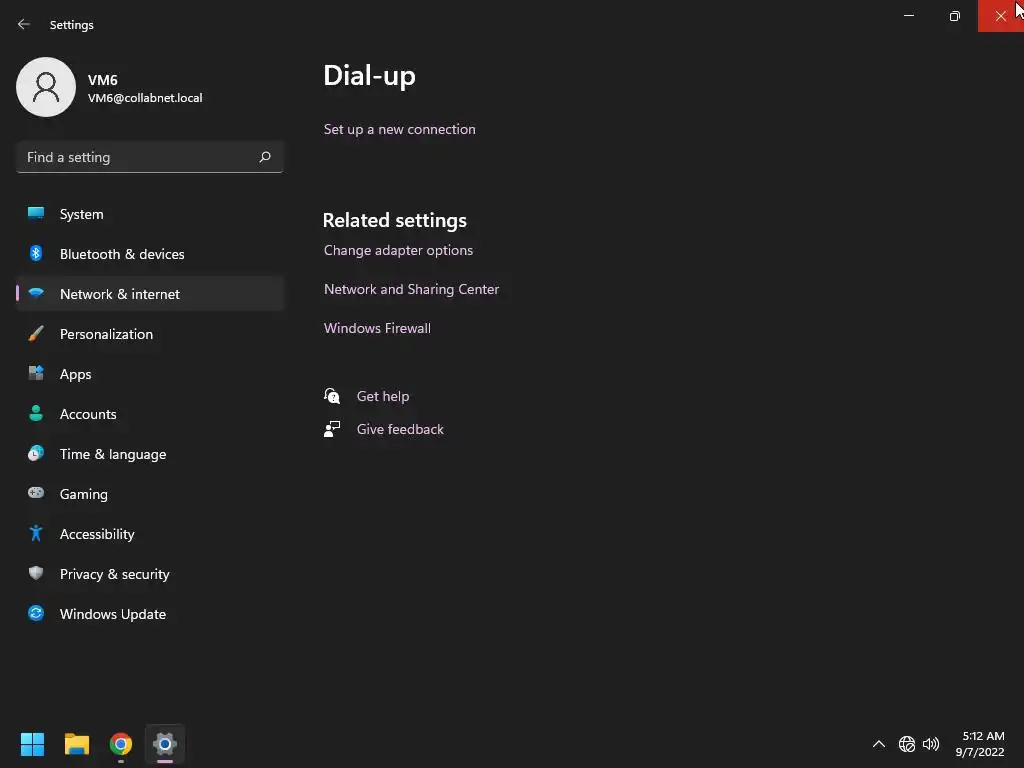Screen dimensions: 1024x768
Task: Click the Windows Firewall link
Action: pos(377,328)
